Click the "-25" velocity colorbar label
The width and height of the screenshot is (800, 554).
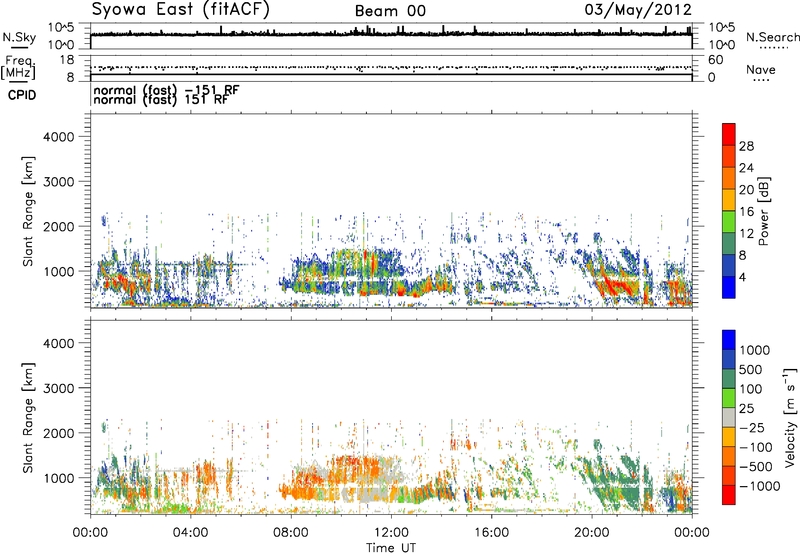pos(751,428)
